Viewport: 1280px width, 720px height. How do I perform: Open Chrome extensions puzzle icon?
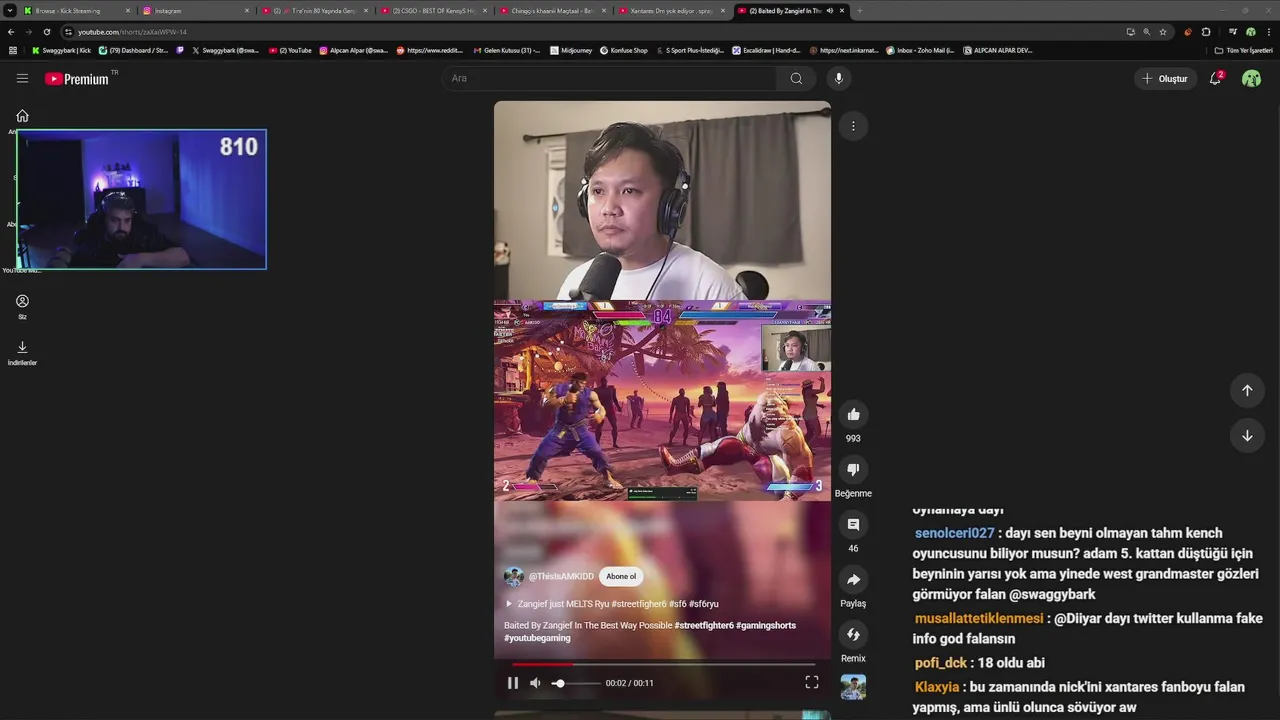pyautogui.click(x=1205, y=31)
